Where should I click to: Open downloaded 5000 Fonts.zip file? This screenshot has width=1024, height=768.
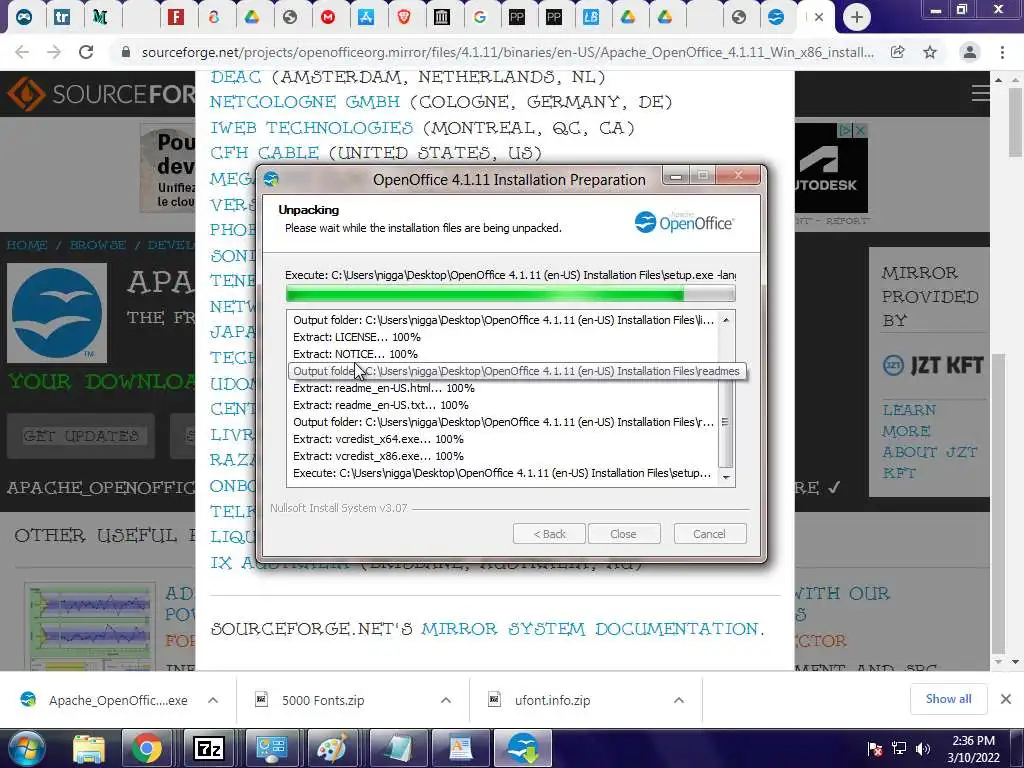coord(323,700)
